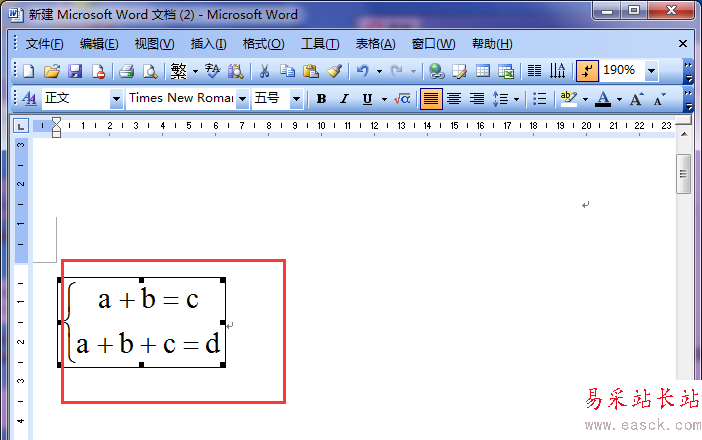This screenshot has height=440, width=702.
Task: Open the 帮助(H) menu
Action: click(x=492, y=44)
